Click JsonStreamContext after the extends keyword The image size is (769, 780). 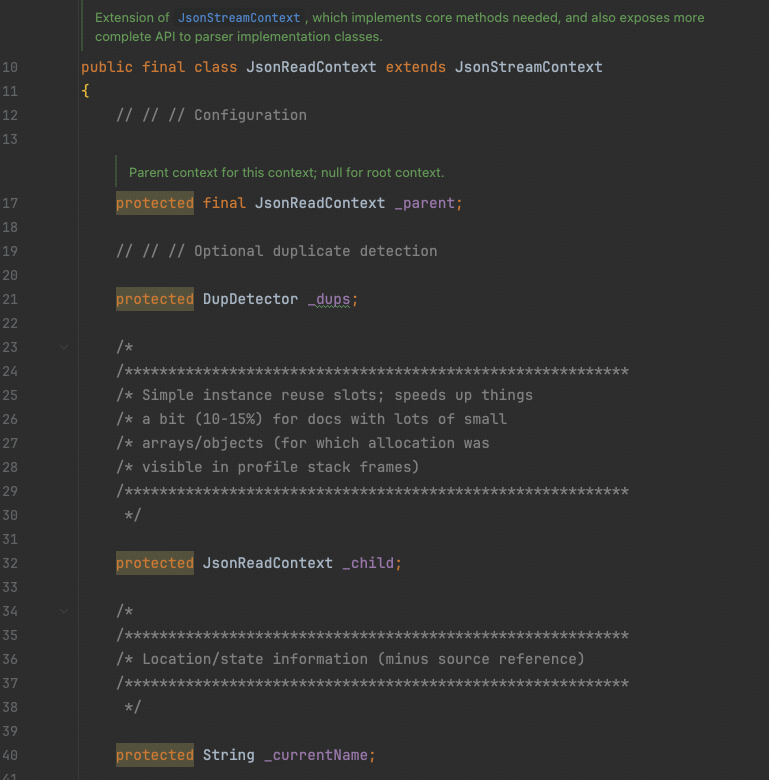coord(528,67)
